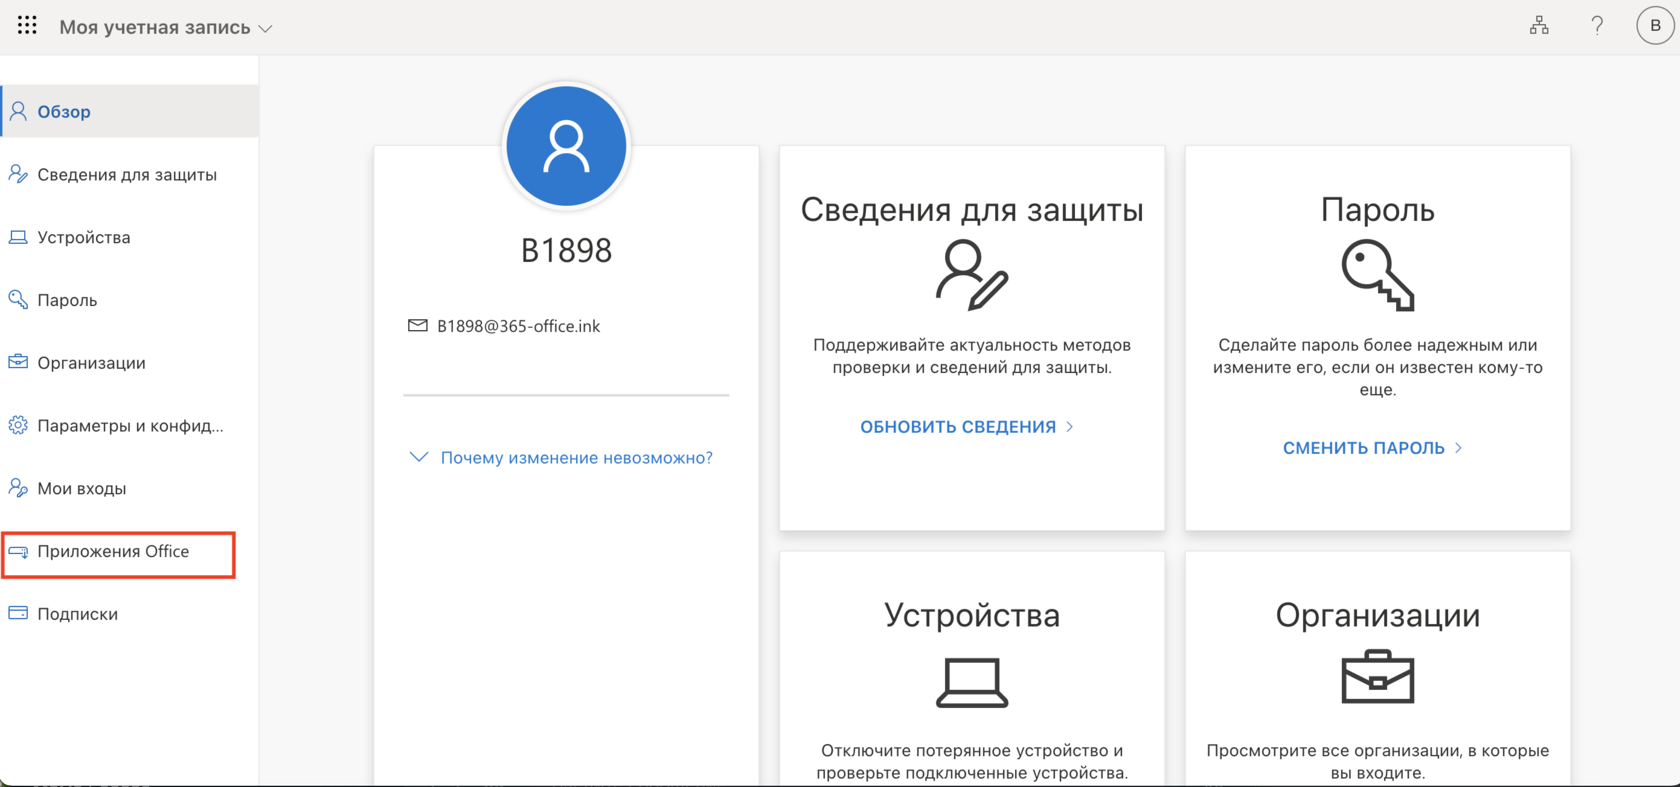Click the large briefcase icon on Организации card
Image resolution: width=1680 pixels, height=787 pixels.
(x=1377, y=677)
